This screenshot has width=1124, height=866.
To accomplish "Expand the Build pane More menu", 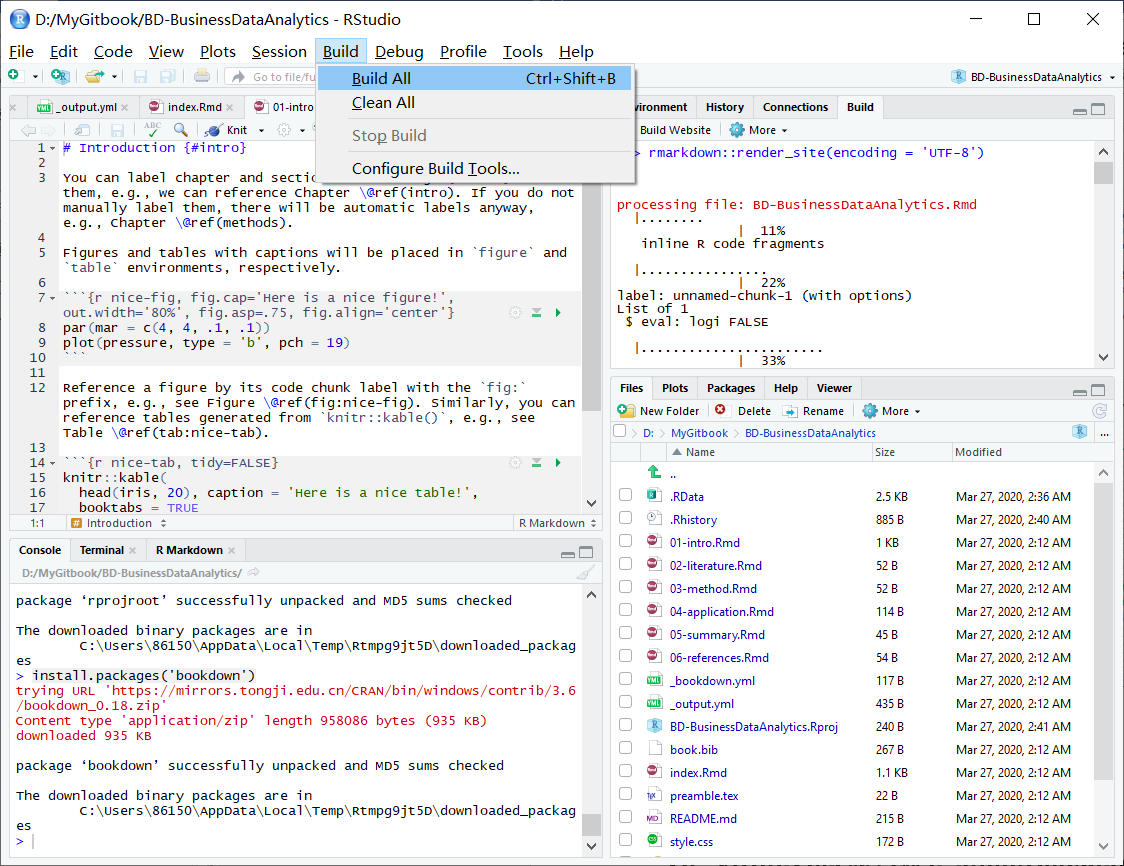I will click(758, 130).
